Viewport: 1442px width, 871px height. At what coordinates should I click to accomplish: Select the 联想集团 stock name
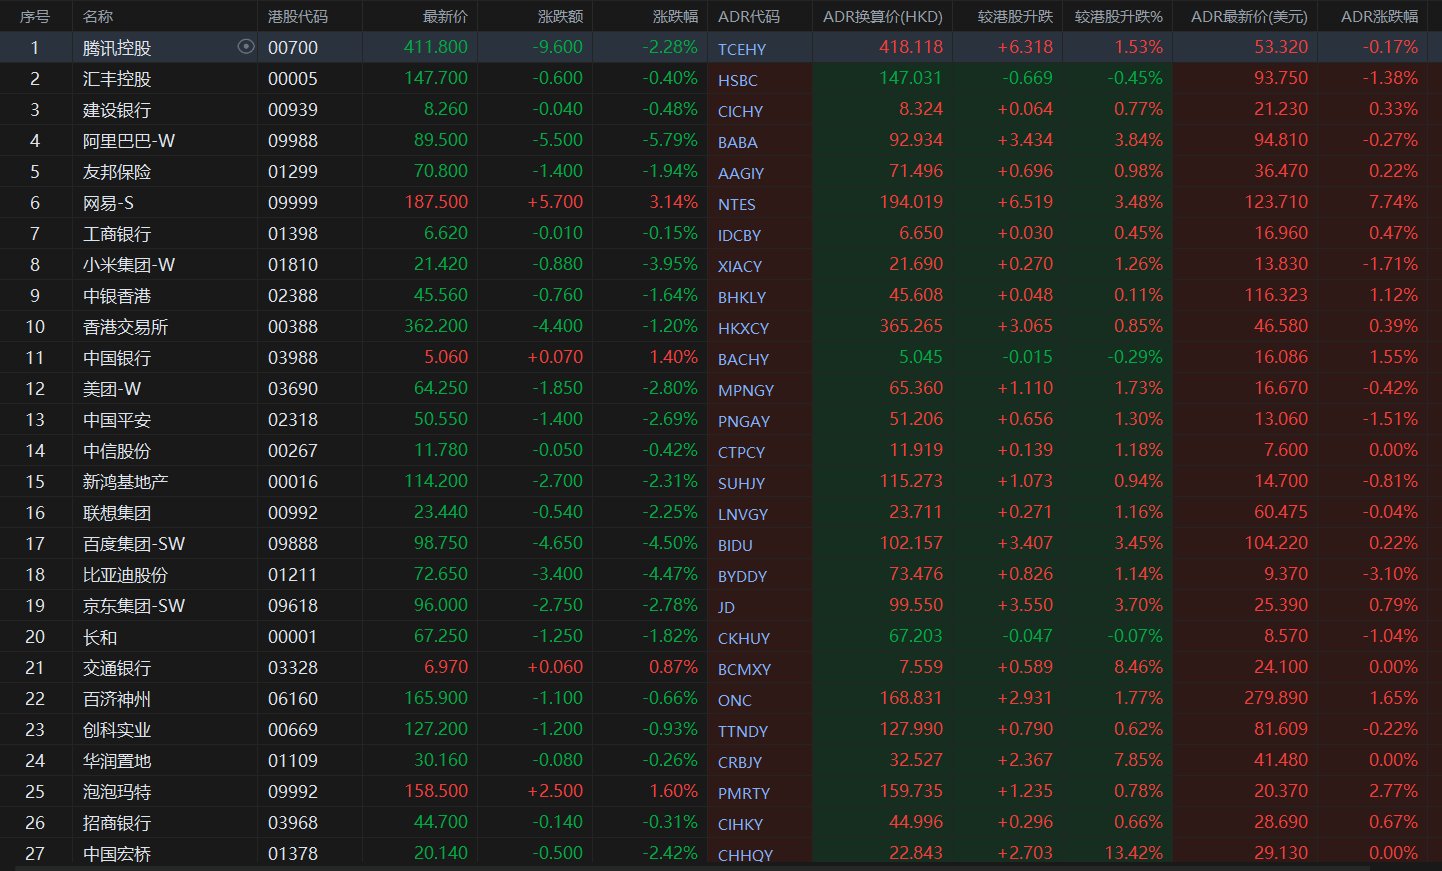point(117,513)
